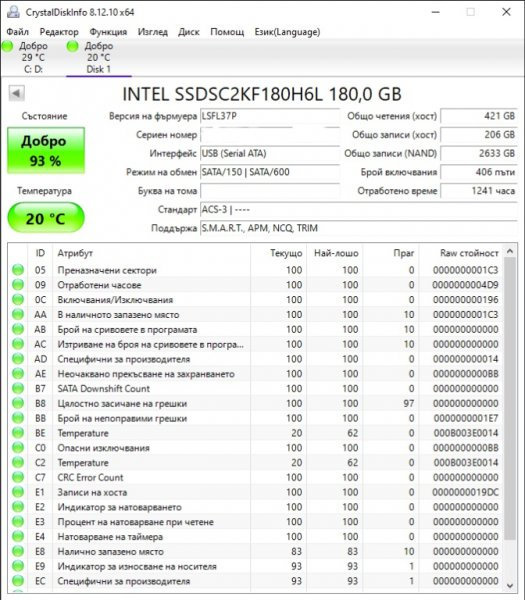Click the firmware version field LSFL37P
This screenshot has width=525, height=600.
pos(270,116)
